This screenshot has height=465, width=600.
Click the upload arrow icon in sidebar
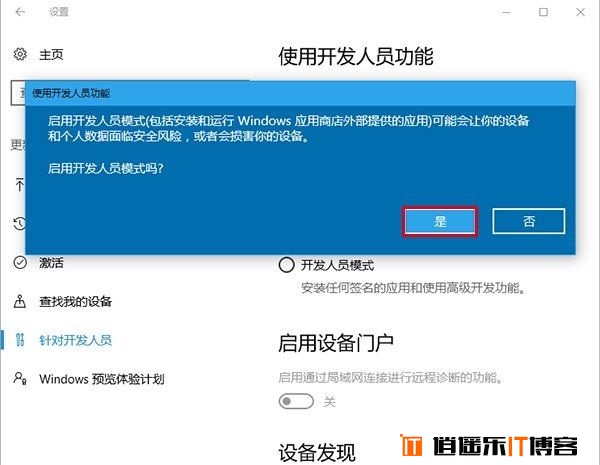click(x=20, y=184)
